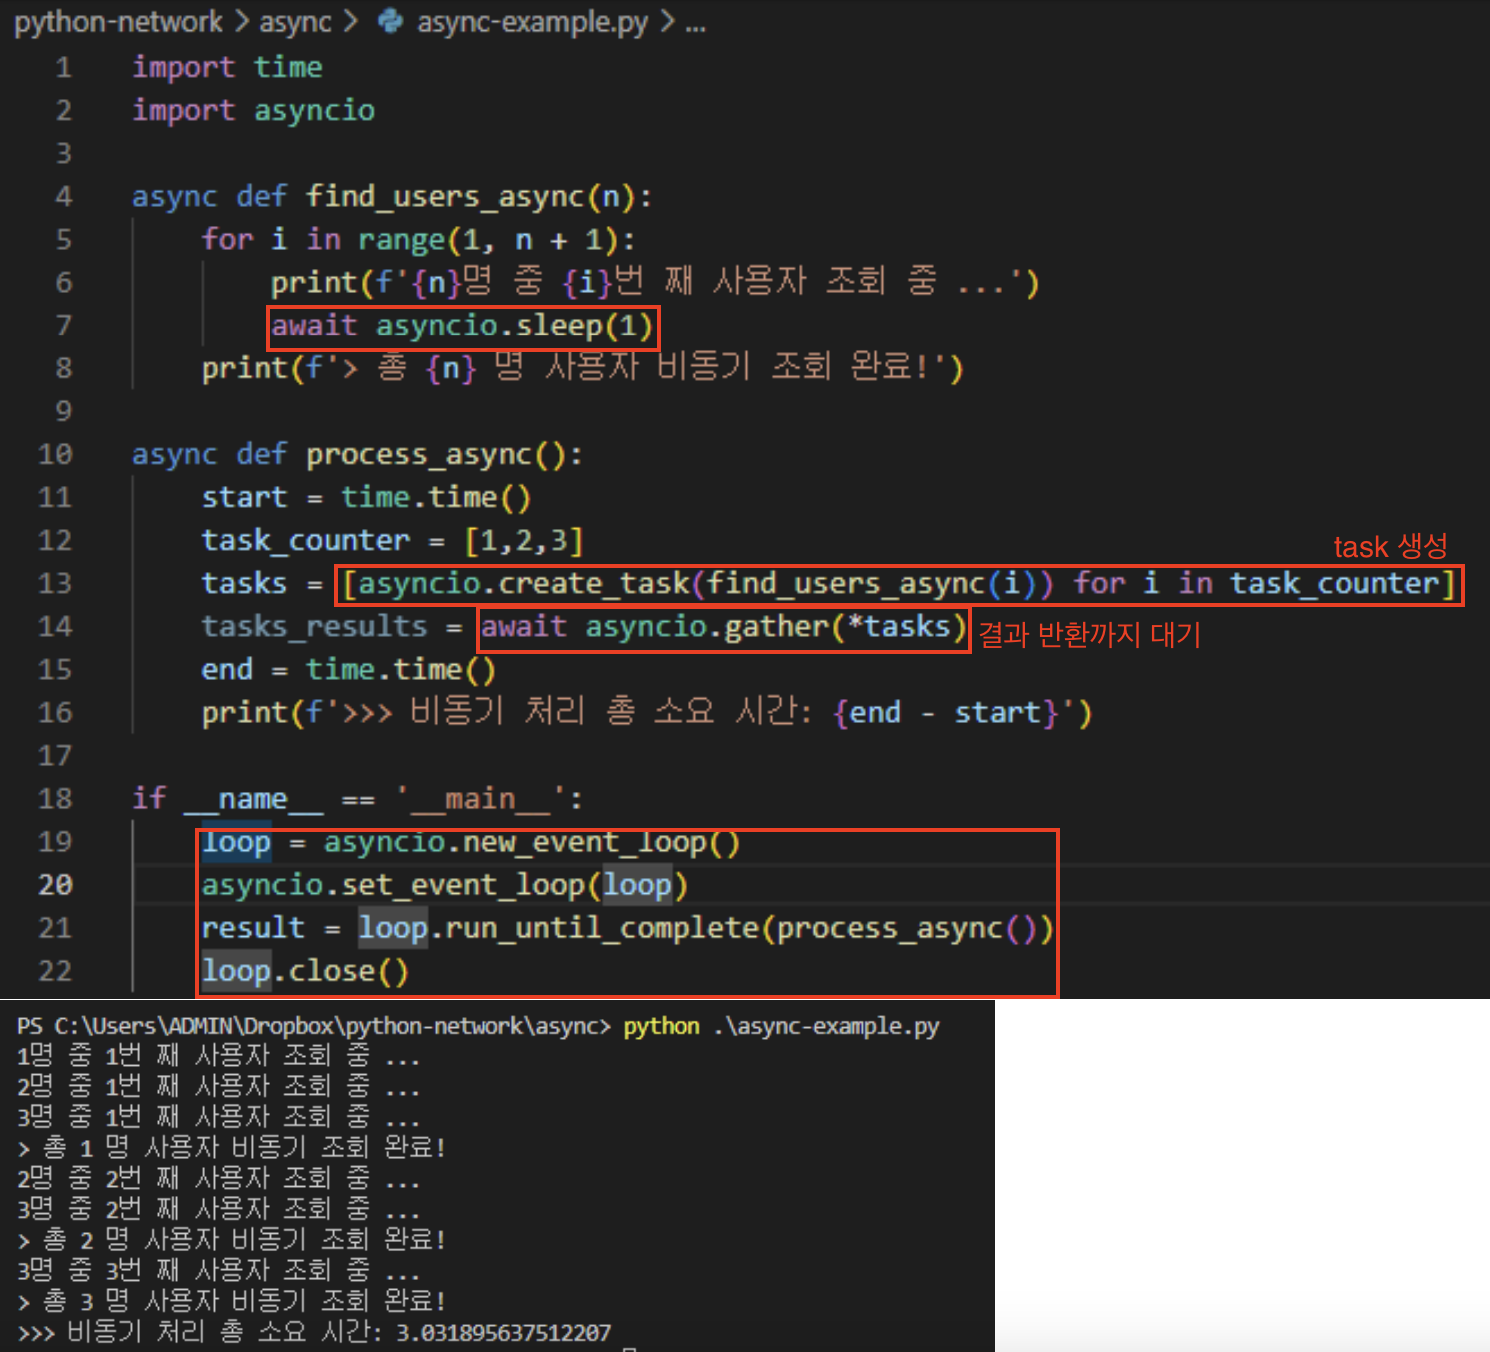1490x1352 pixels.
Task: Click the text 'import time'
Action: [x=228, y=67]
